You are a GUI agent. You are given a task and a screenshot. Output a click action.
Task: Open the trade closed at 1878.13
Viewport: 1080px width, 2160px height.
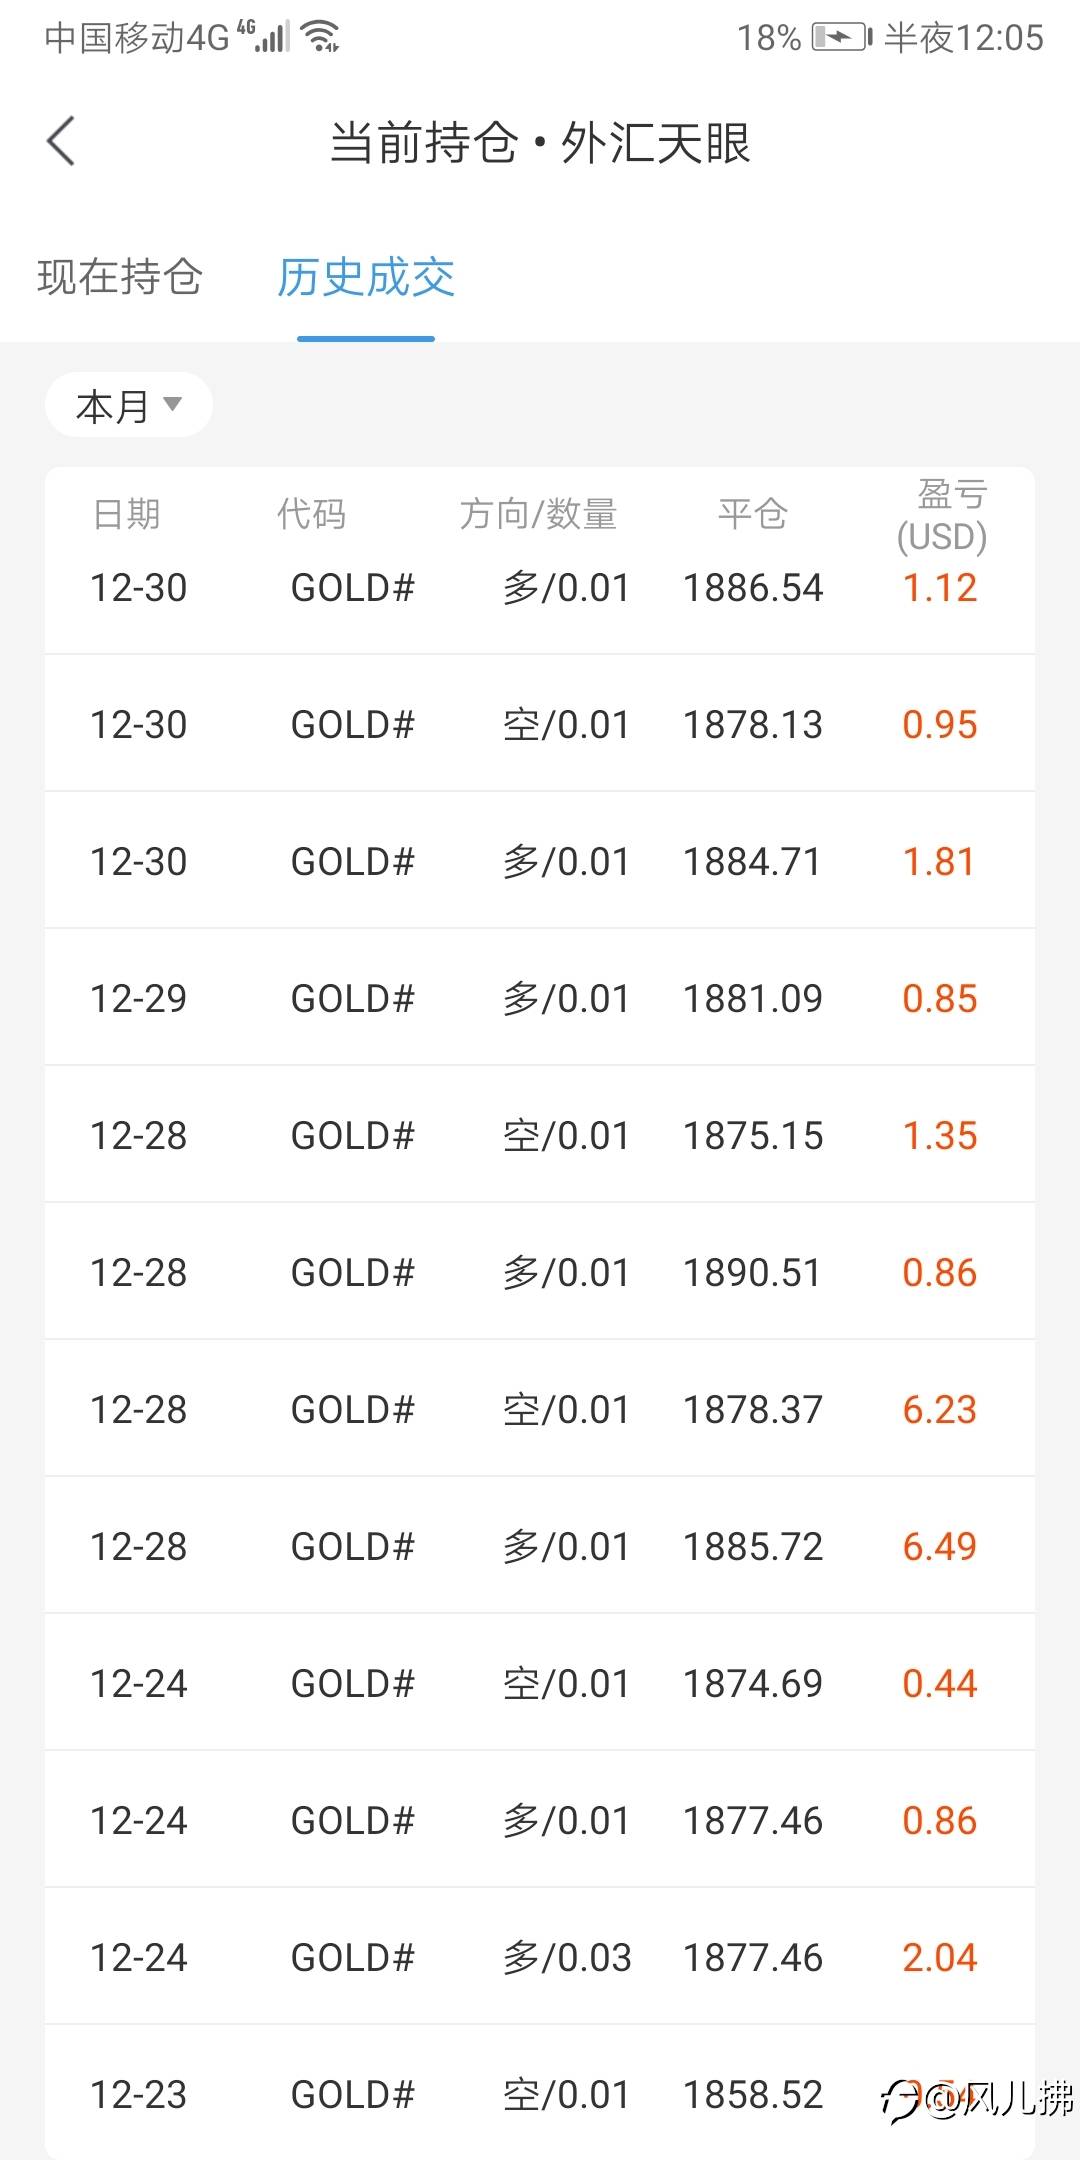click(x=540, y=724)
